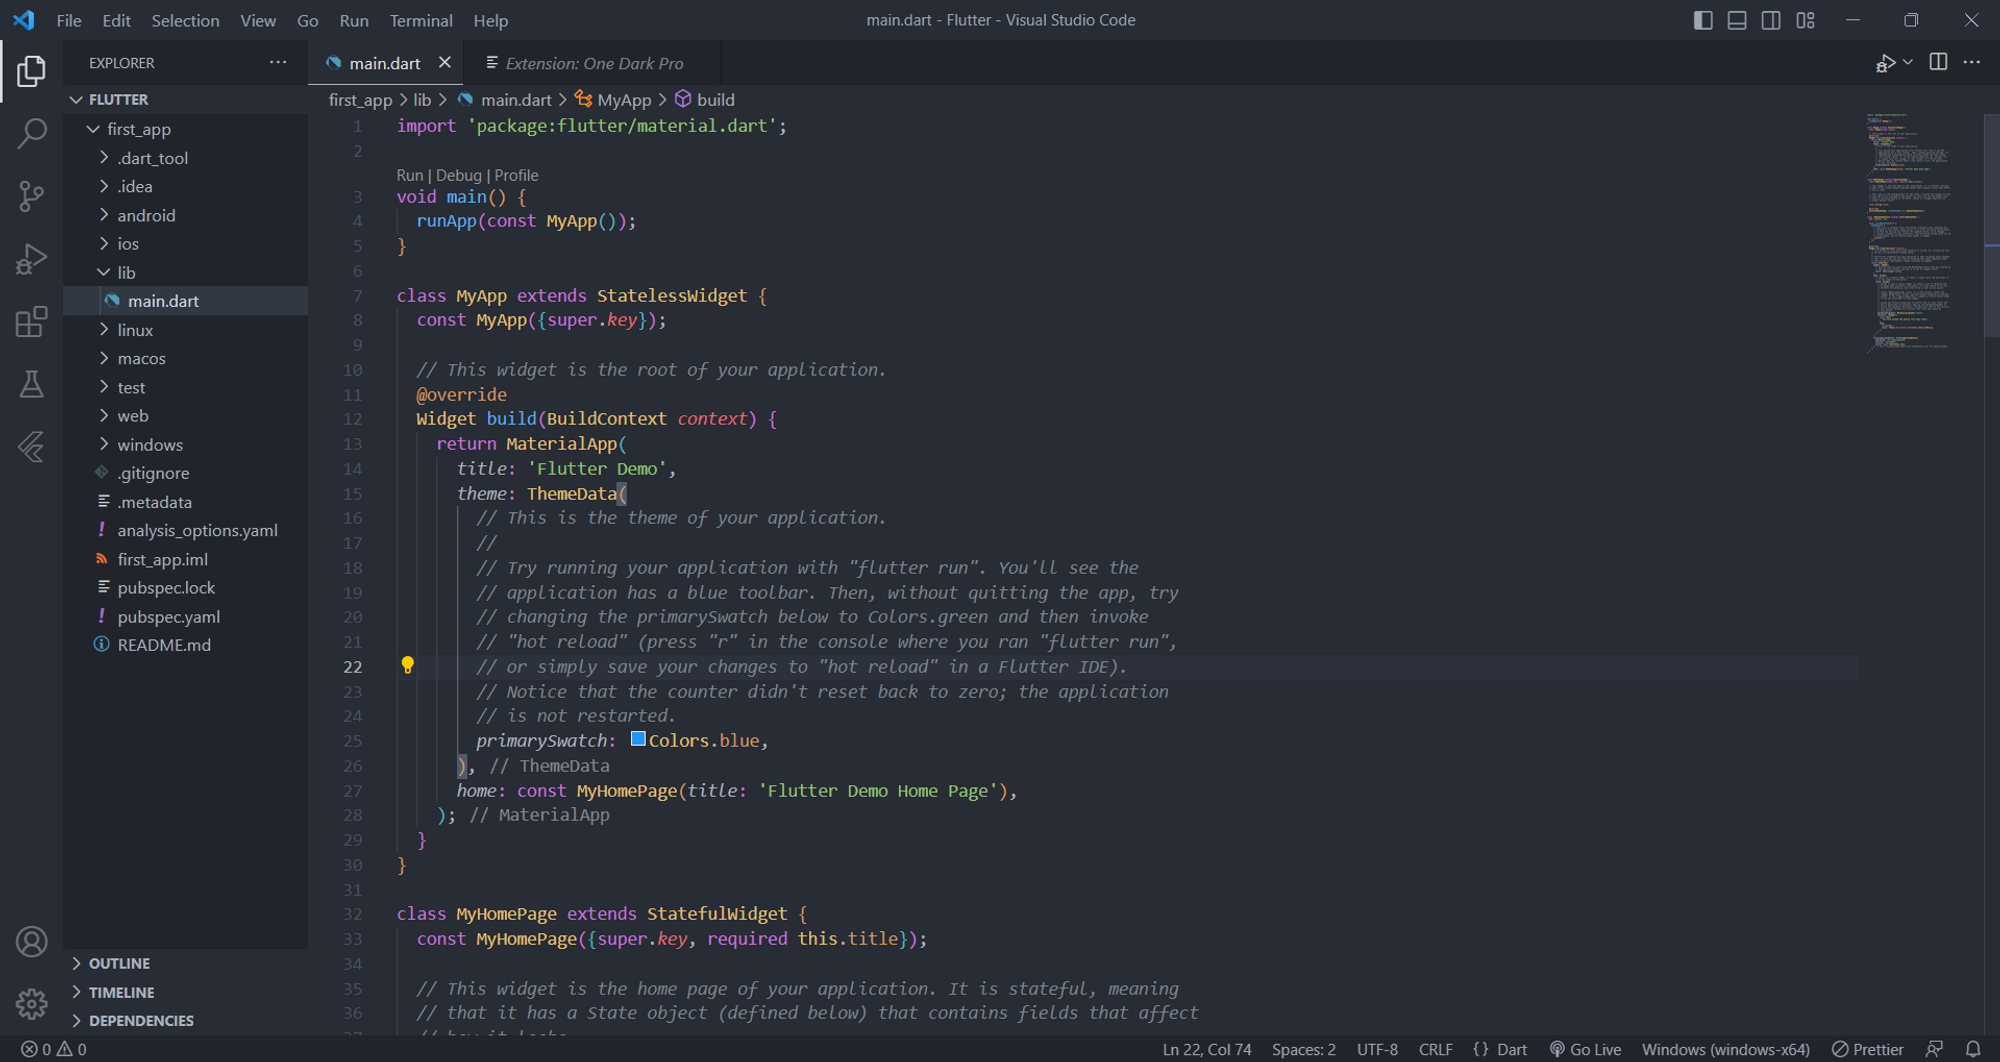This screenshot has width=2000, height=1062.
Task: Open the Manage gear settings
Action: coord(31,1004)
